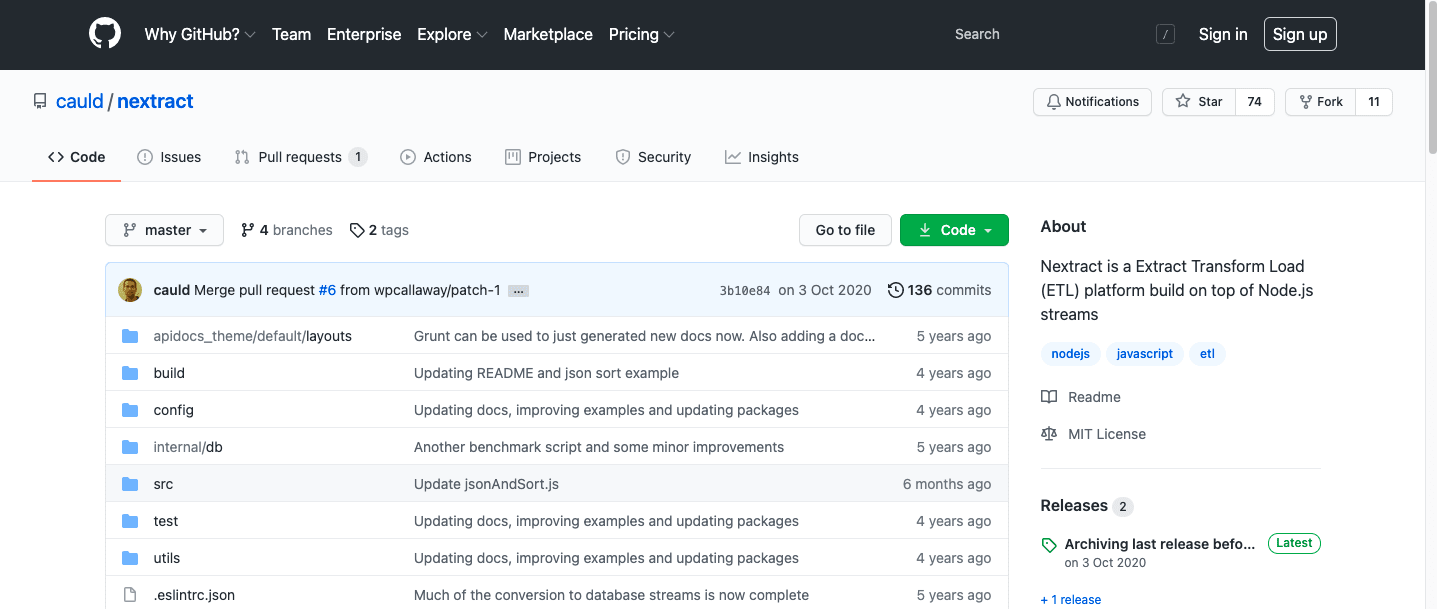Open the Team page
Screen dimensions: 1437x609
click(x=291, y=34)
